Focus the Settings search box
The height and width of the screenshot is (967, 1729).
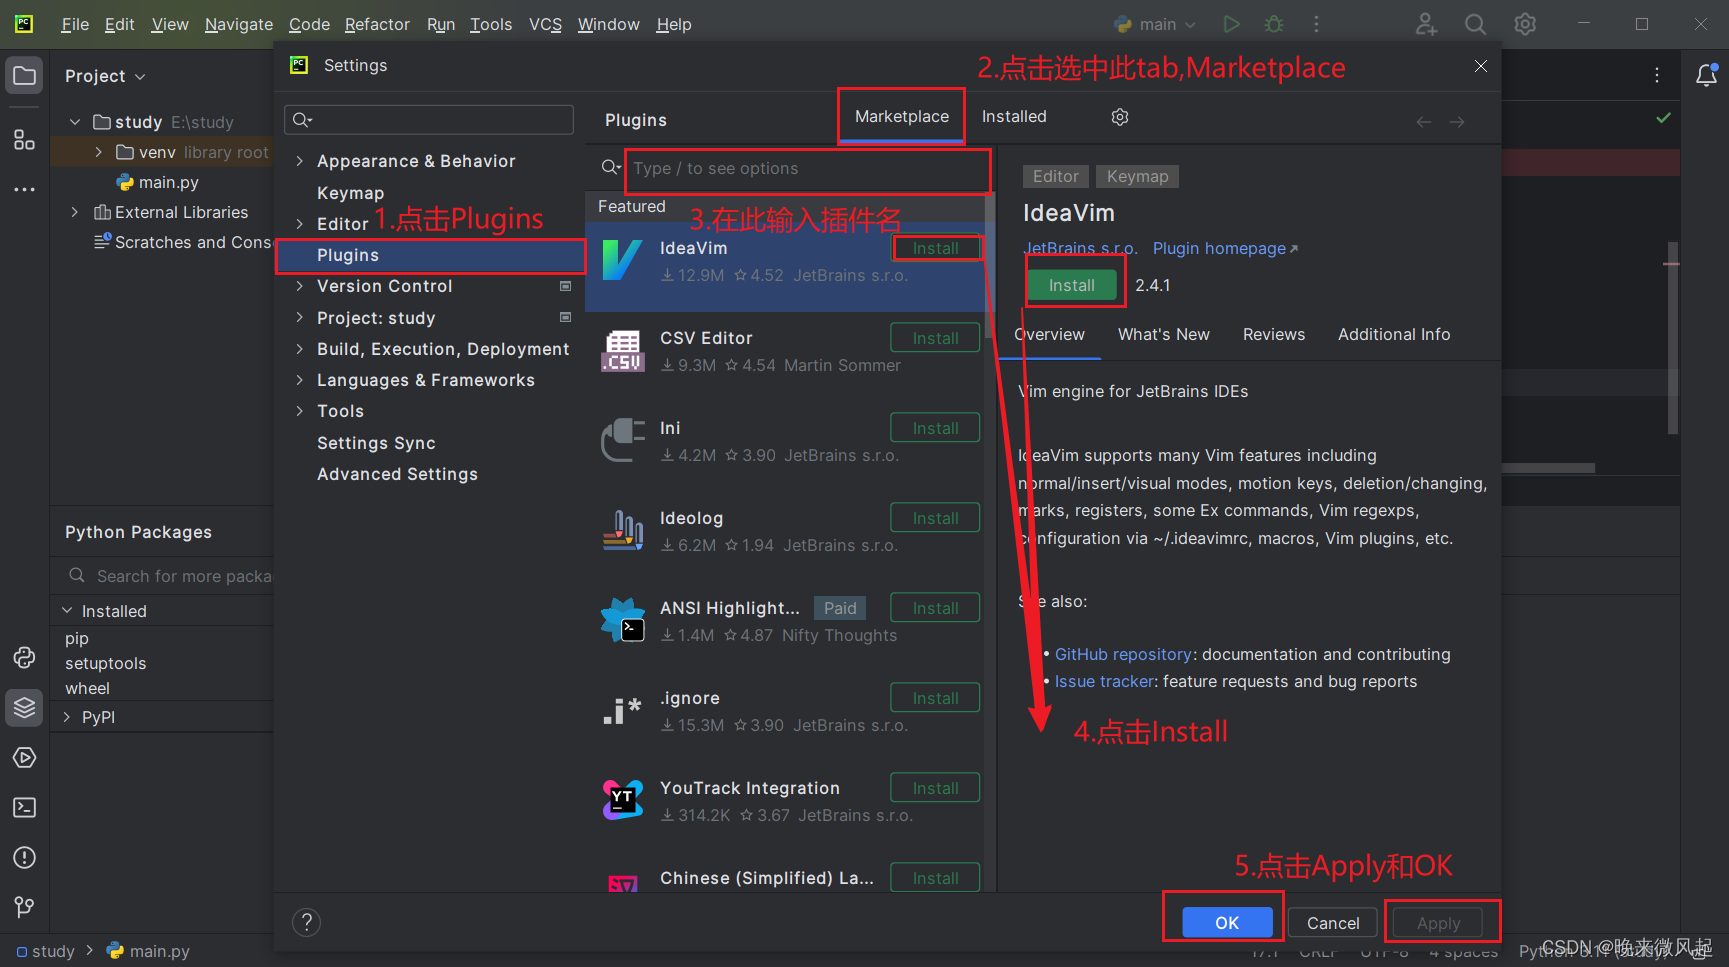[429, 120]
